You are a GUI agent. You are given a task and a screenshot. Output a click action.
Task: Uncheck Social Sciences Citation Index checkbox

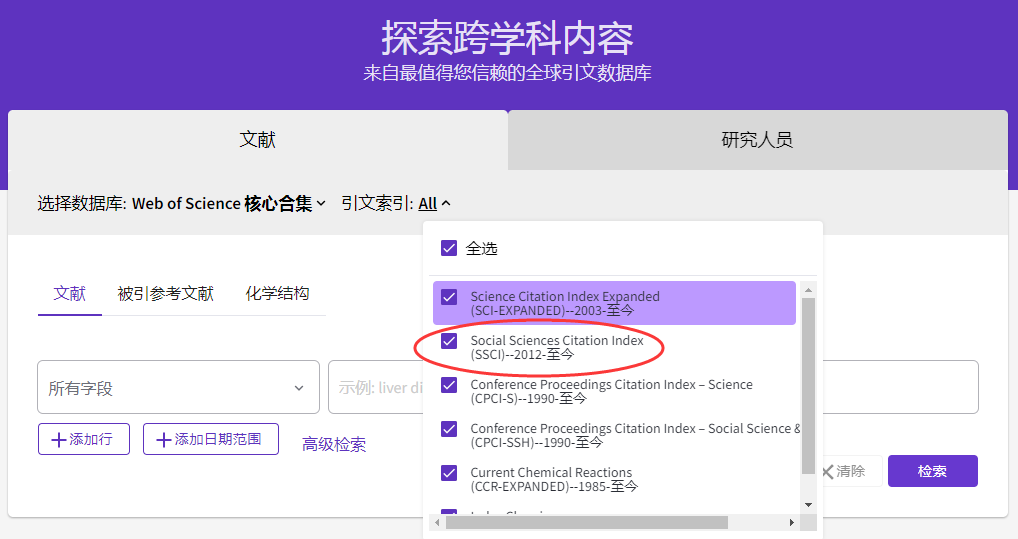[449, 341]
